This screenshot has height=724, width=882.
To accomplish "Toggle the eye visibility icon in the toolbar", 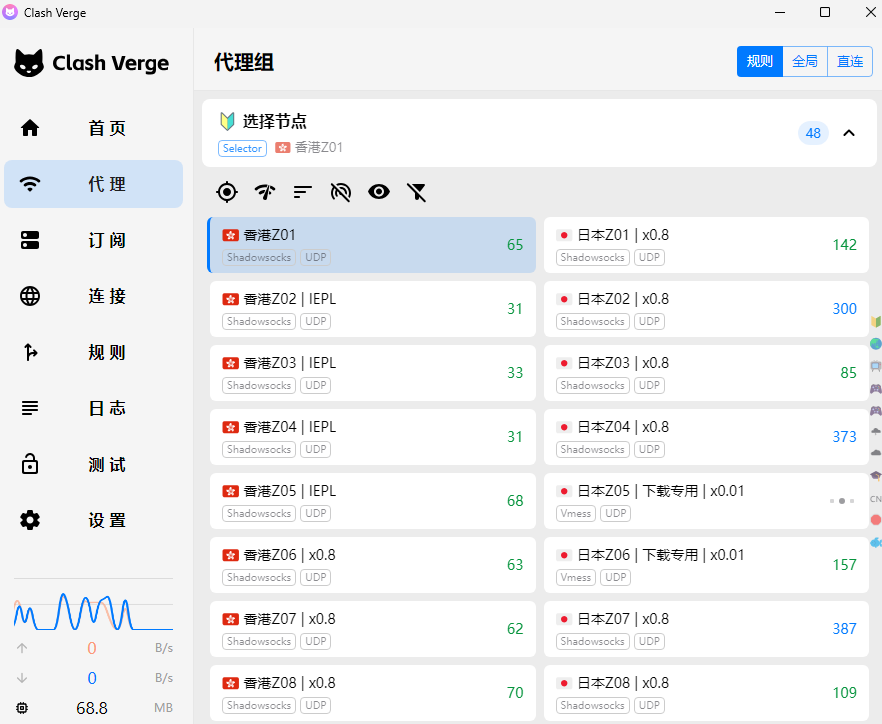I will tap(378, 191).
